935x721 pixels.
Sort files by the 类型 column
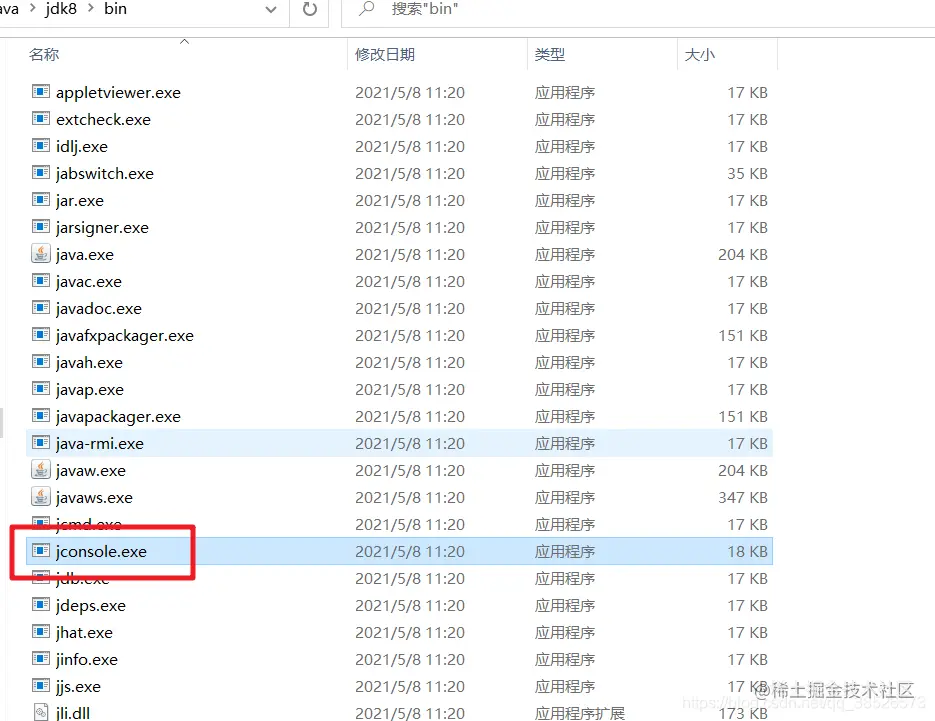pos(549,55)
